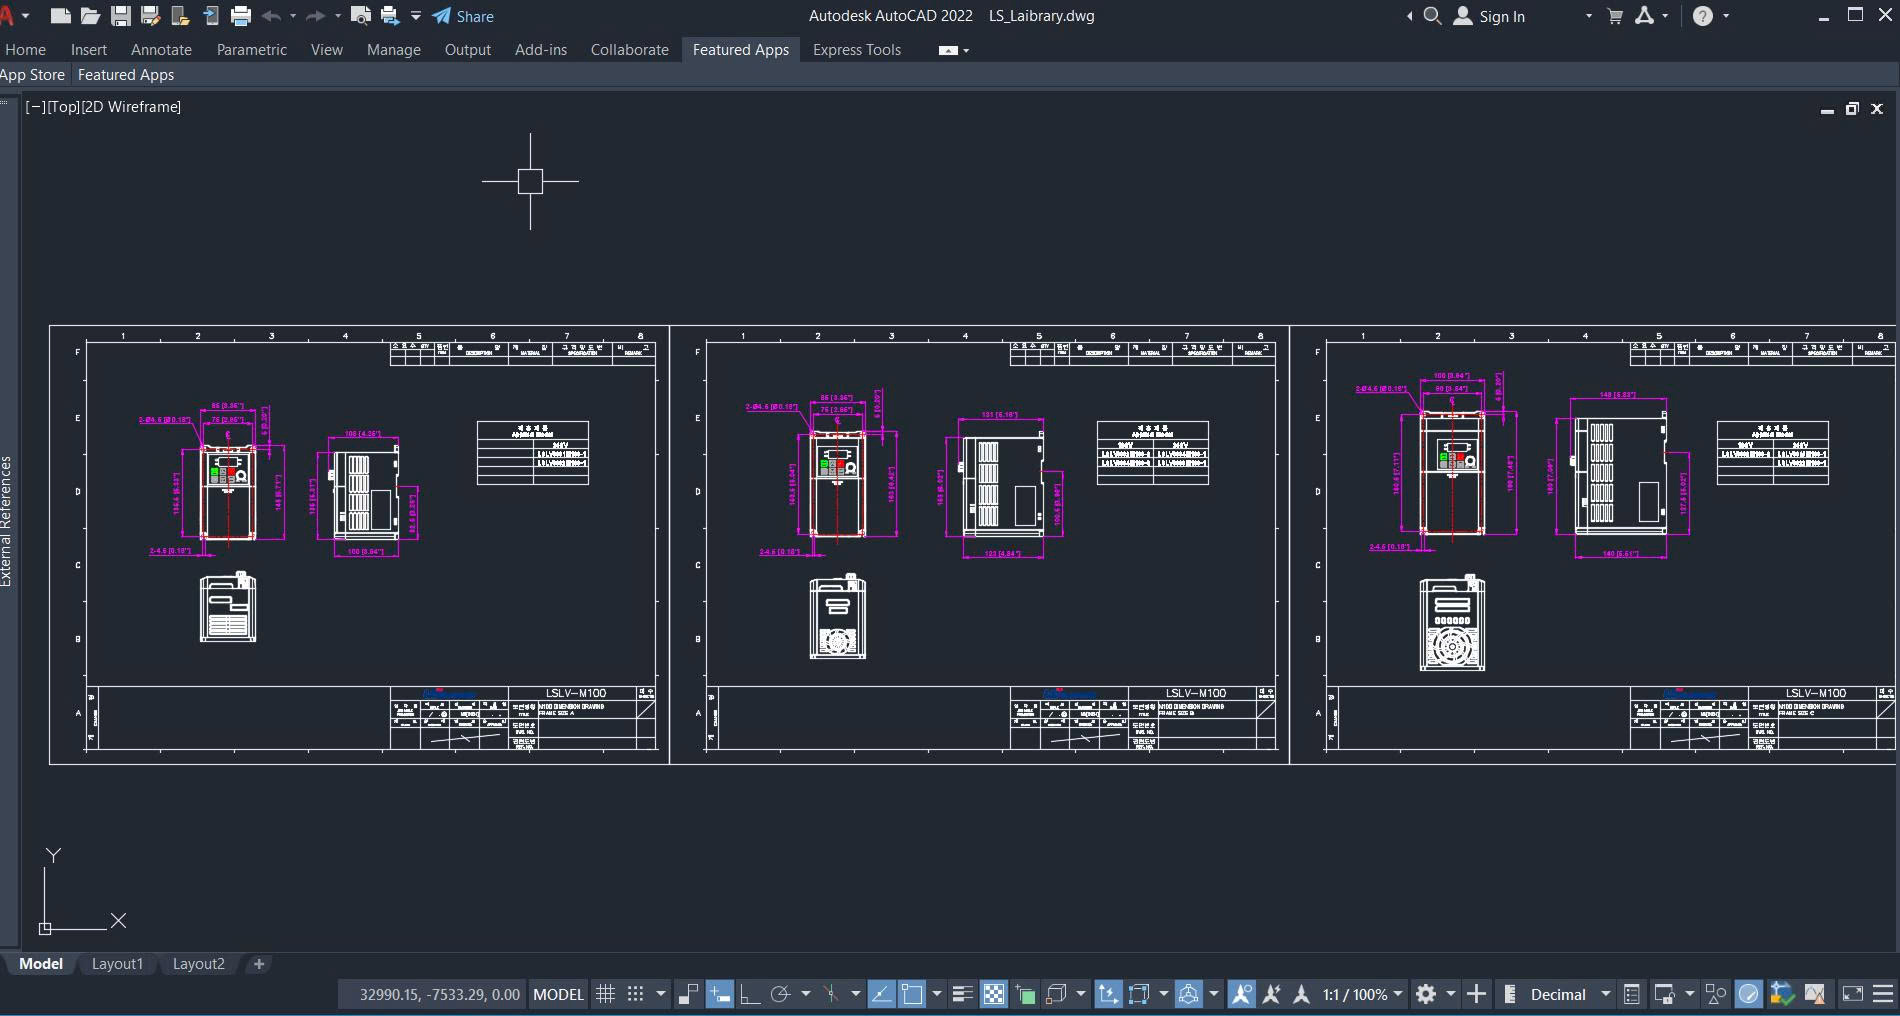Viewport: 1900px width, 1016px height.
Task: Click the Share button
Action: pos(463,16)
